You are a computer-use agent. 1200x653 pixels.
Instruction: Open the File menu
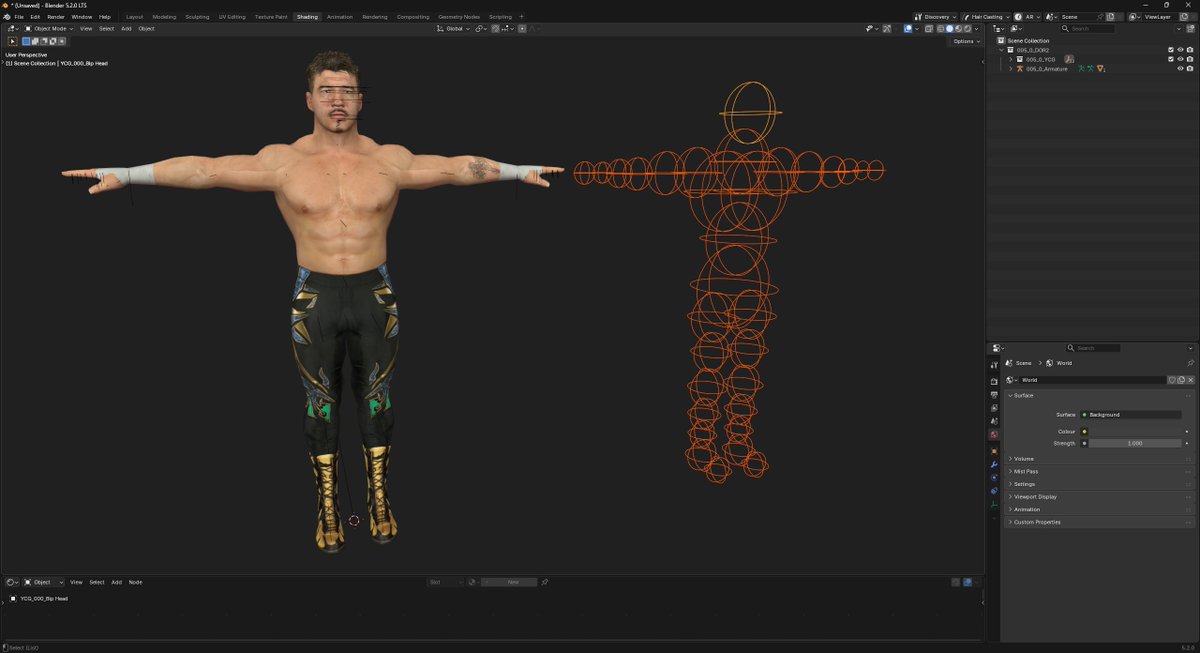(19, 17)
